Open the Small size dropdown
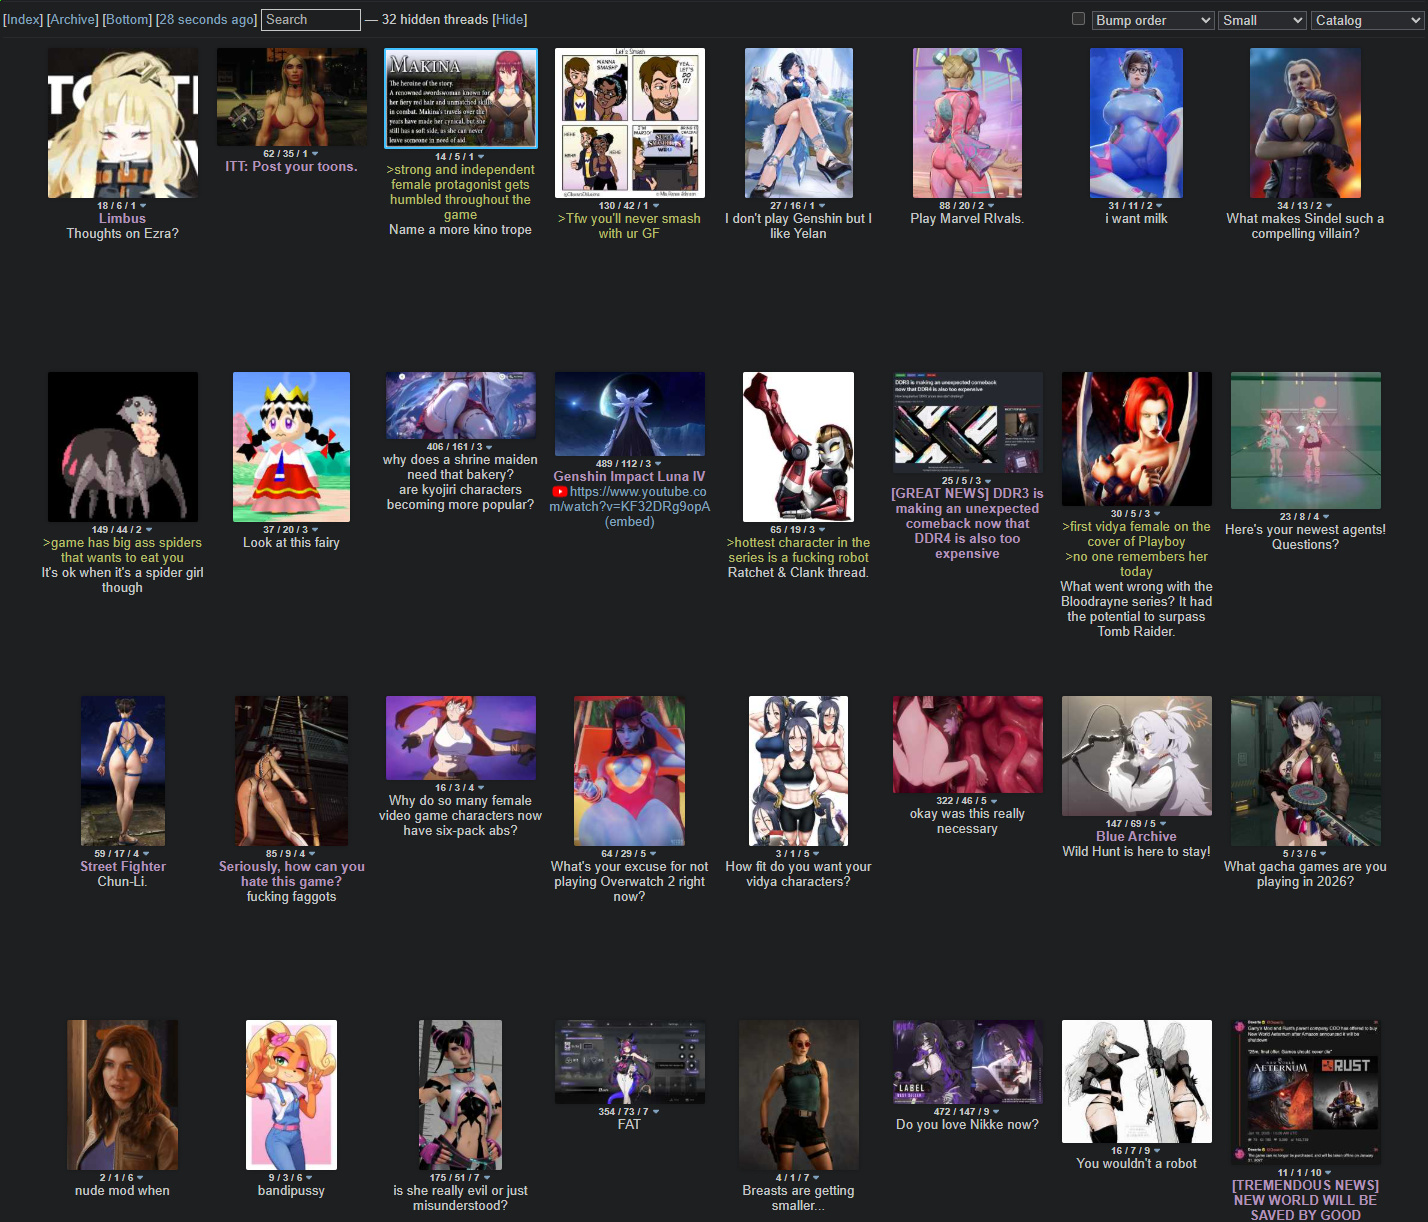1428x1222 pixels. pyautogui.click(x=1262, y=20)
